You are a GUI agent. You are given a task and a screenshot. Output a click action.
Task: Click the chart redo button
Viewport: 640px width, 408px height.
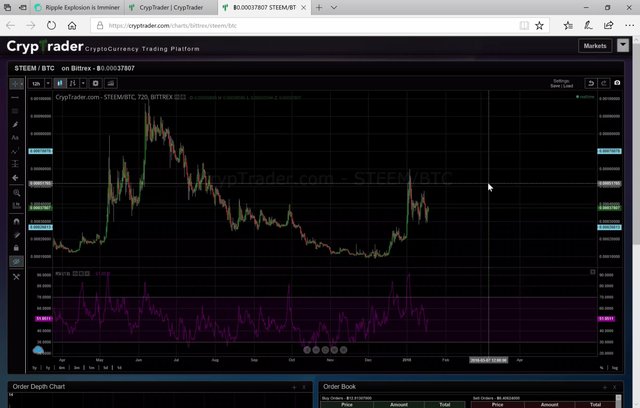tap(603, 83)
